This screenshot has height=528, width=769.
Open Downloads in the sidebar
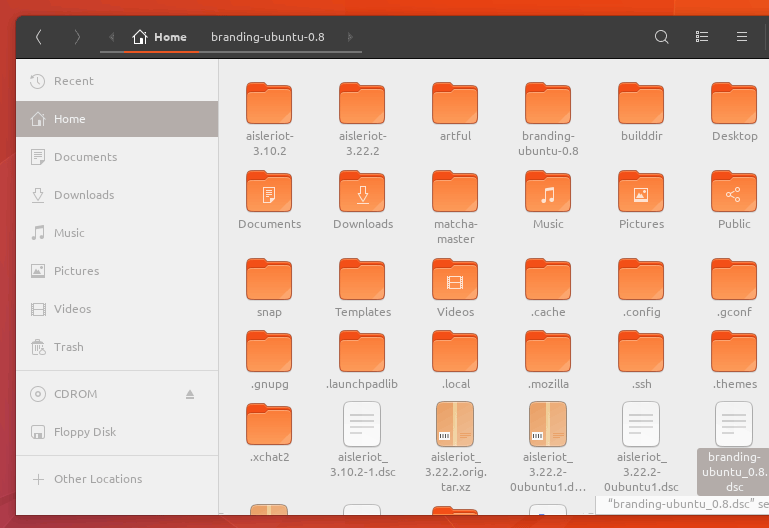[117, 195]
